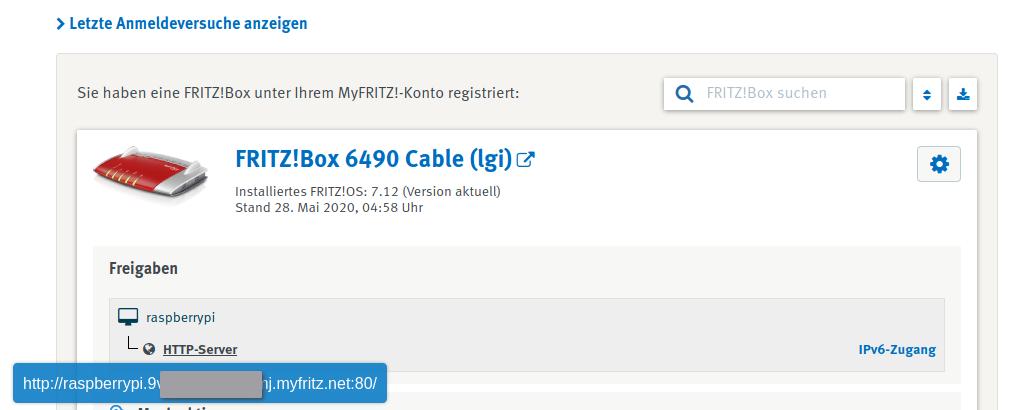This screenshot has width=1020, height=410.
Task: Click the globe icon next to HTTP-Server
Action: (150, 350)
